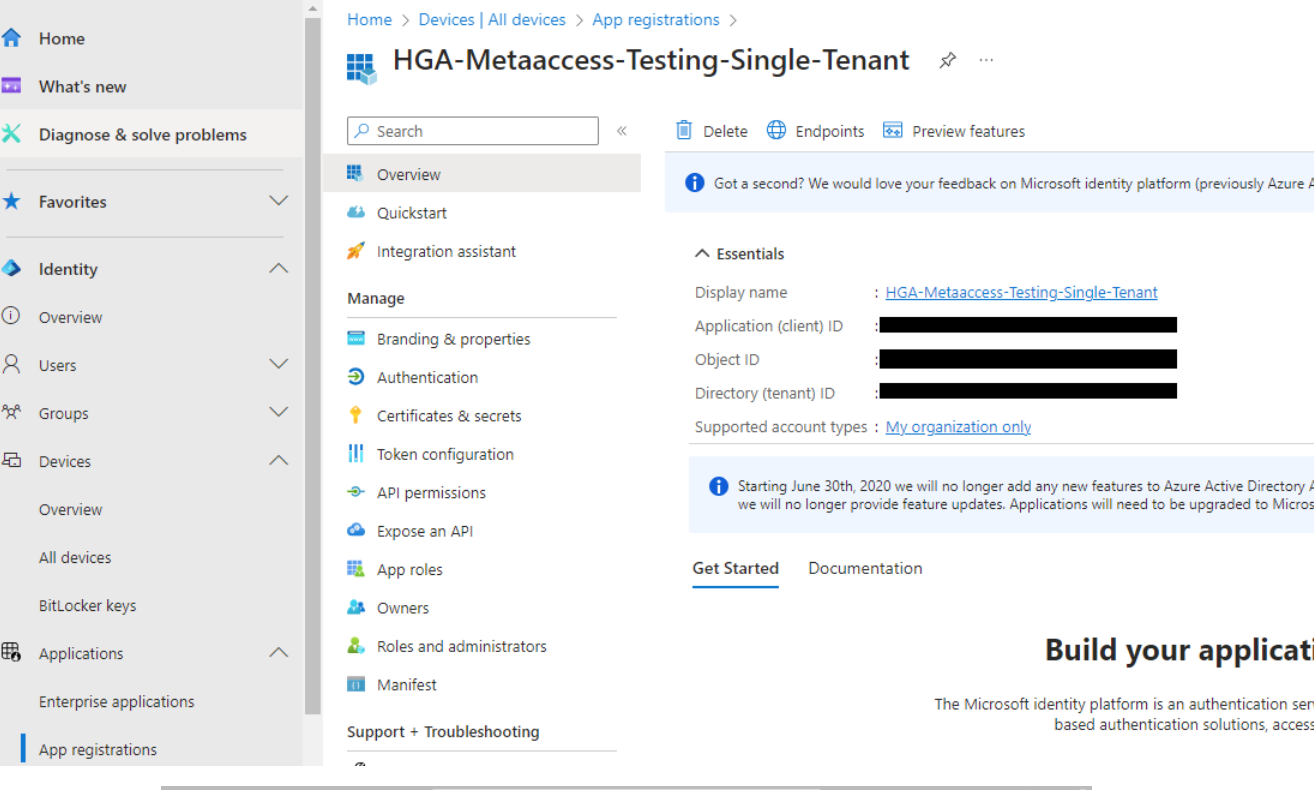The height and width of the screenshot is (790, 1314).
Task: Click the left navigation vertical scrollbar
Action: (313, 365)
